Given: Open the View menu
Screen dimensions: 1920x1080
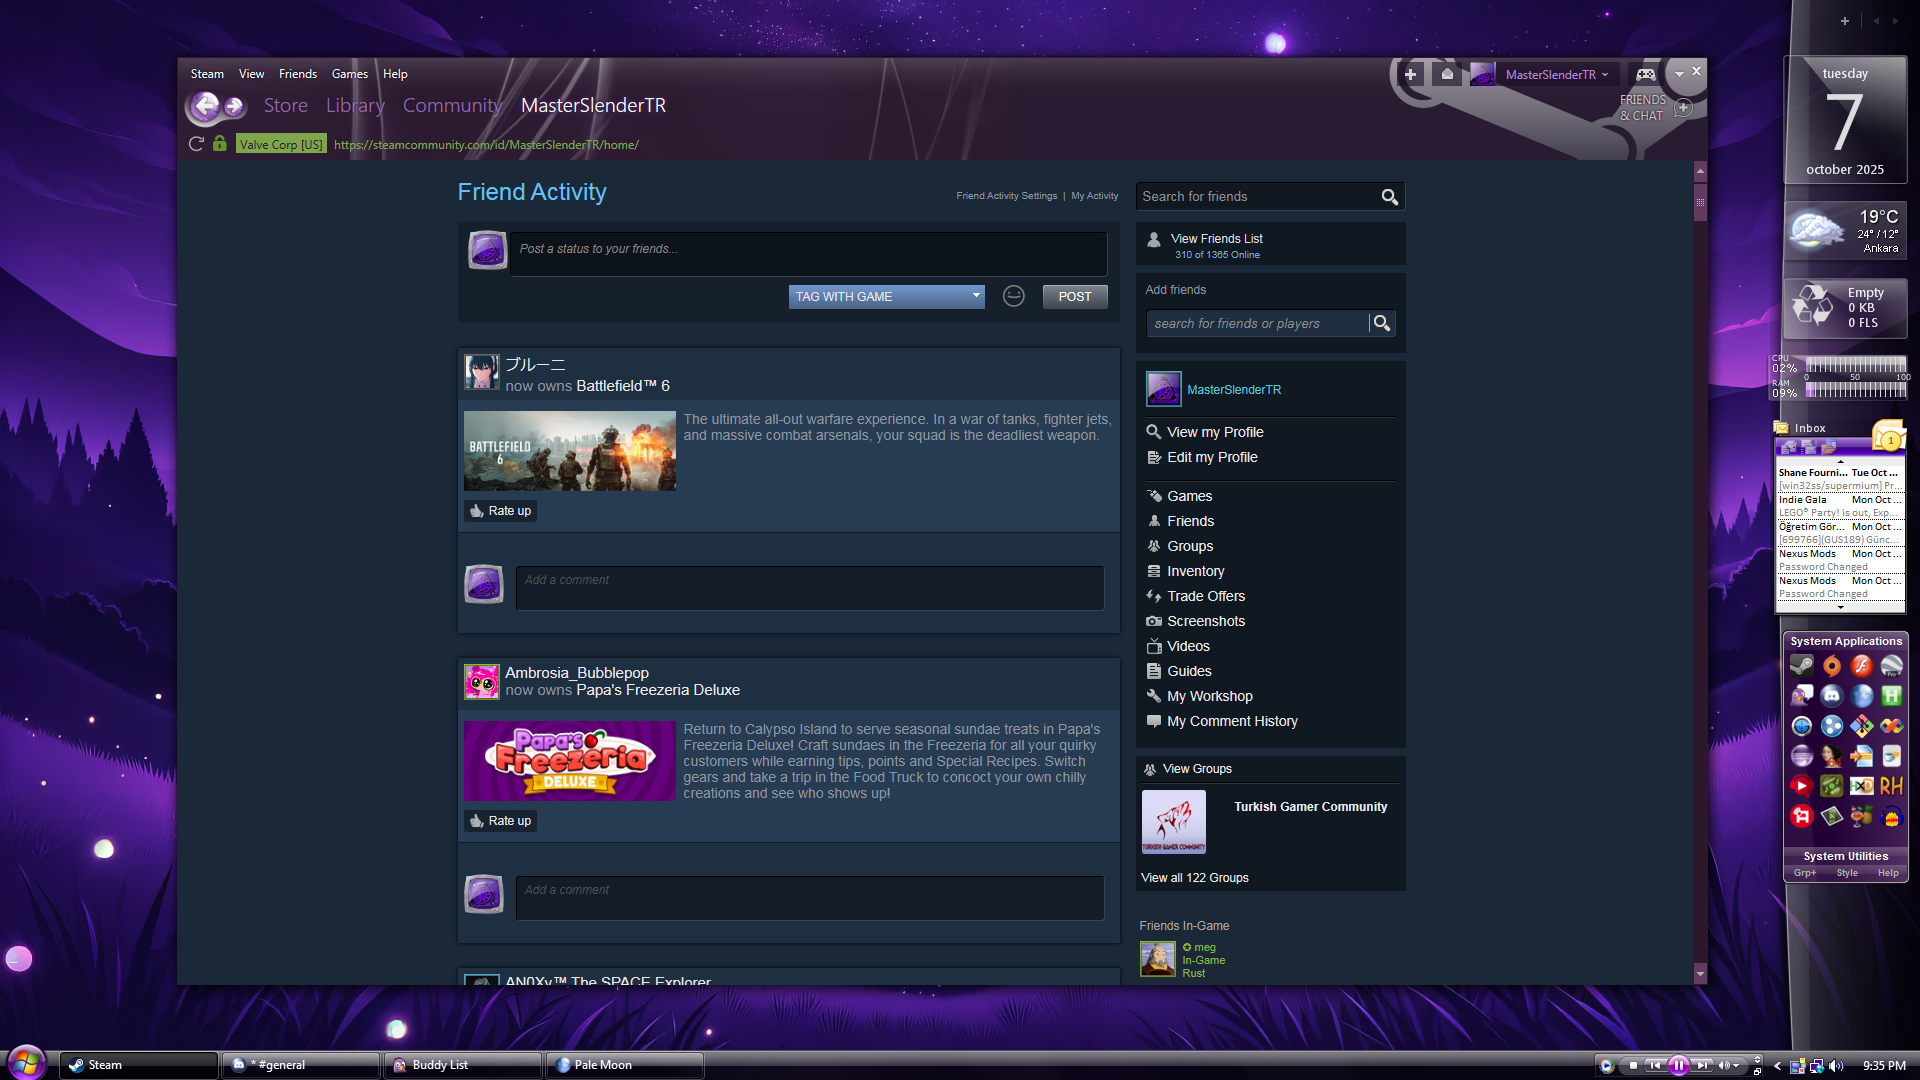Looking at the screenshot, I should pyautogui.click(x=251, y=74).
